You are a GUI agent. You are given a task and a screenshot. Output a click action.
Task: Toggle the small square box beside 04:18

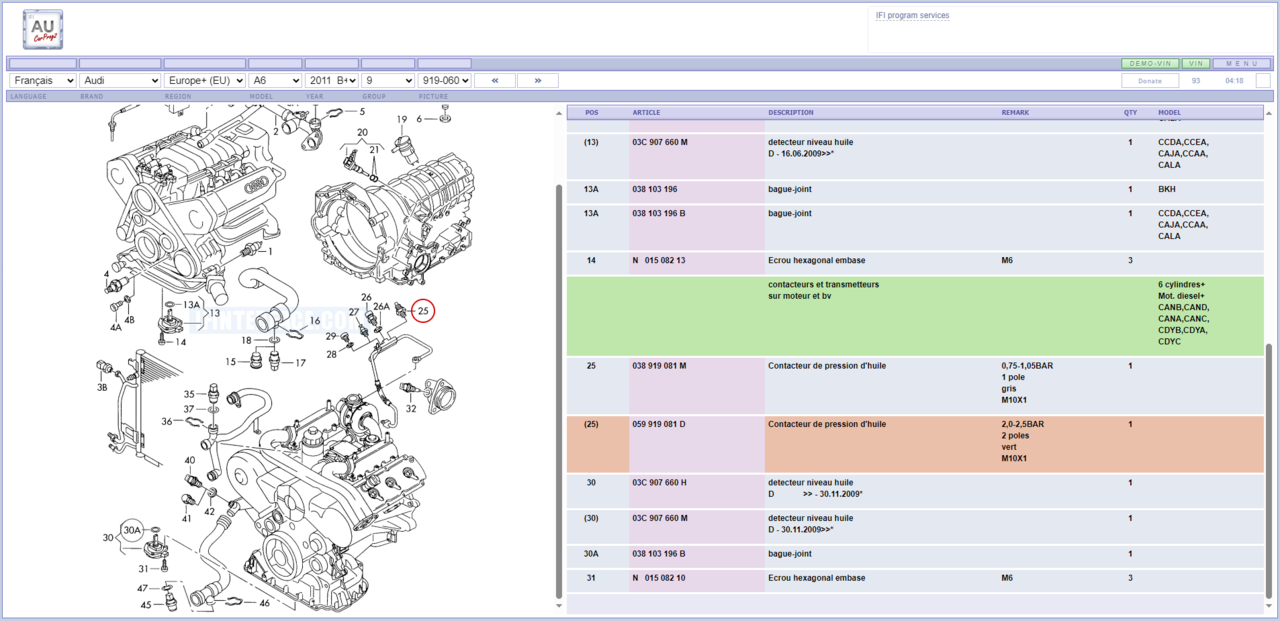1262,80
